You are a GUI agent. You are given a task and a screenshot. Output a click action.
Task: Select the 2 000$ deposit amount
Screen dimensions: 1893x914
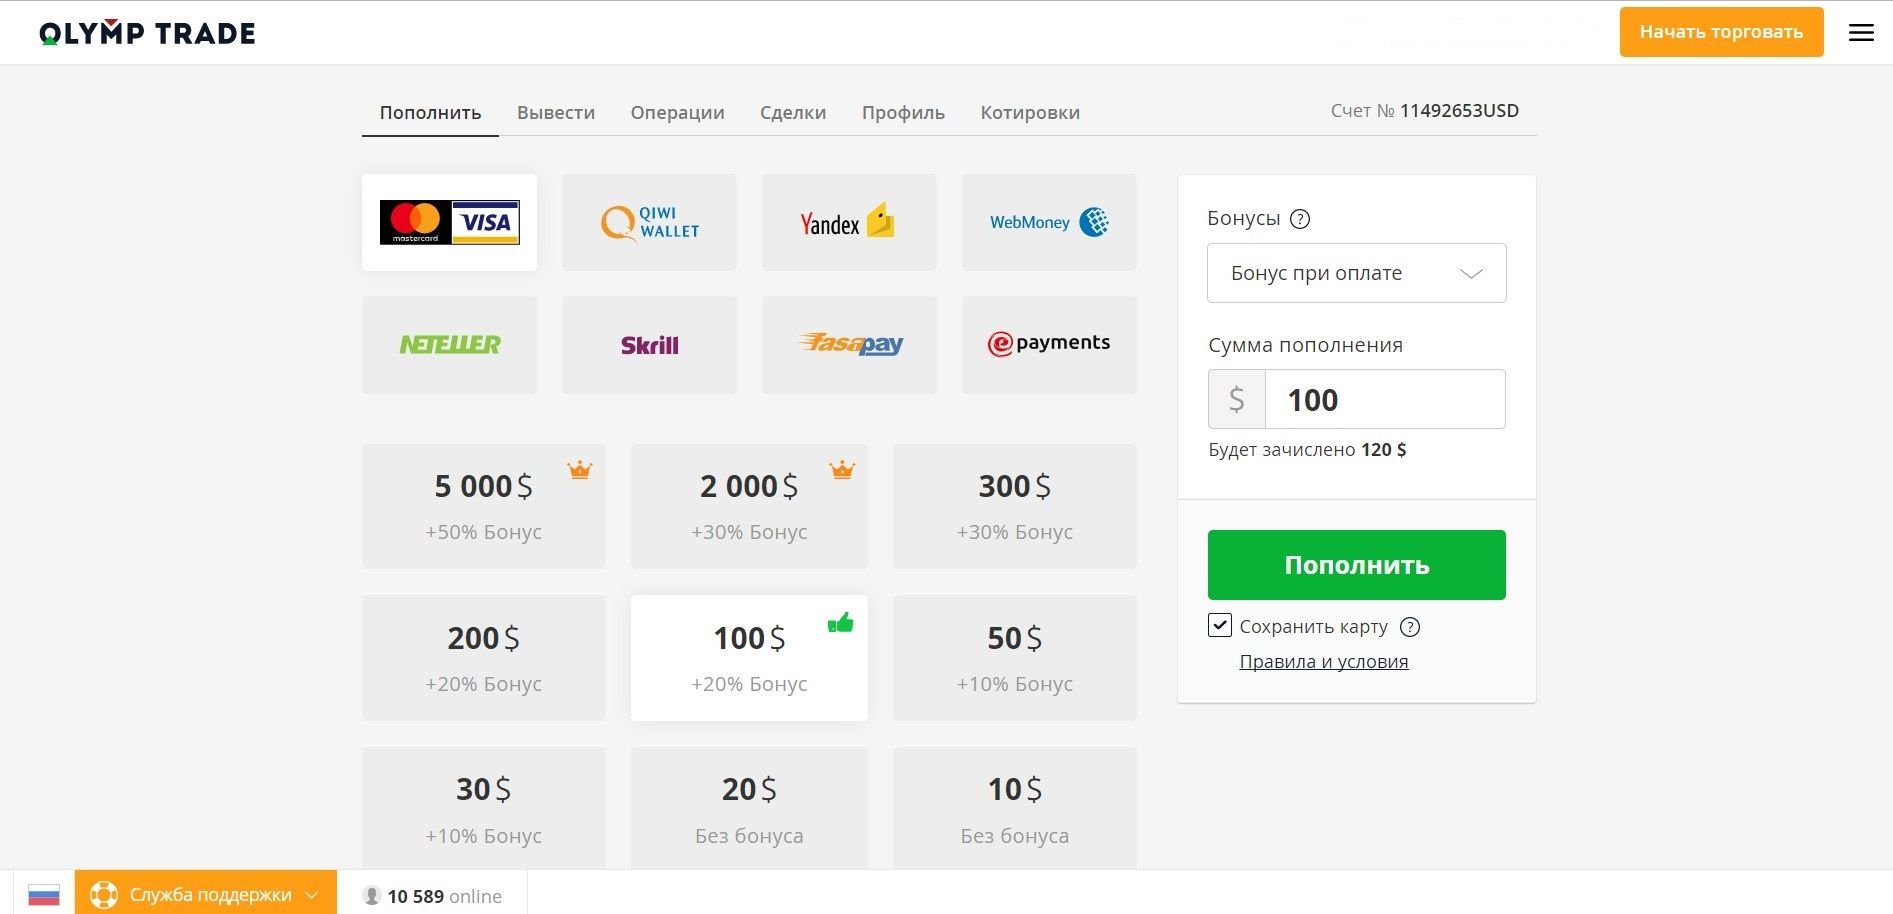point(749,507)
